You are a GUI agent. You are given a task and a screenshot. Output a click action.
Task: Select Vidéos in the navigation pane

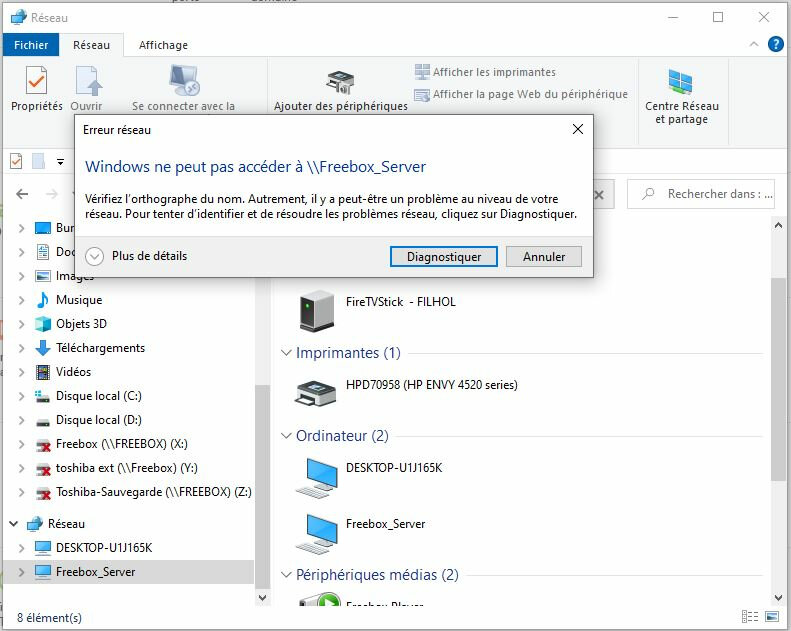pos(74,372)
